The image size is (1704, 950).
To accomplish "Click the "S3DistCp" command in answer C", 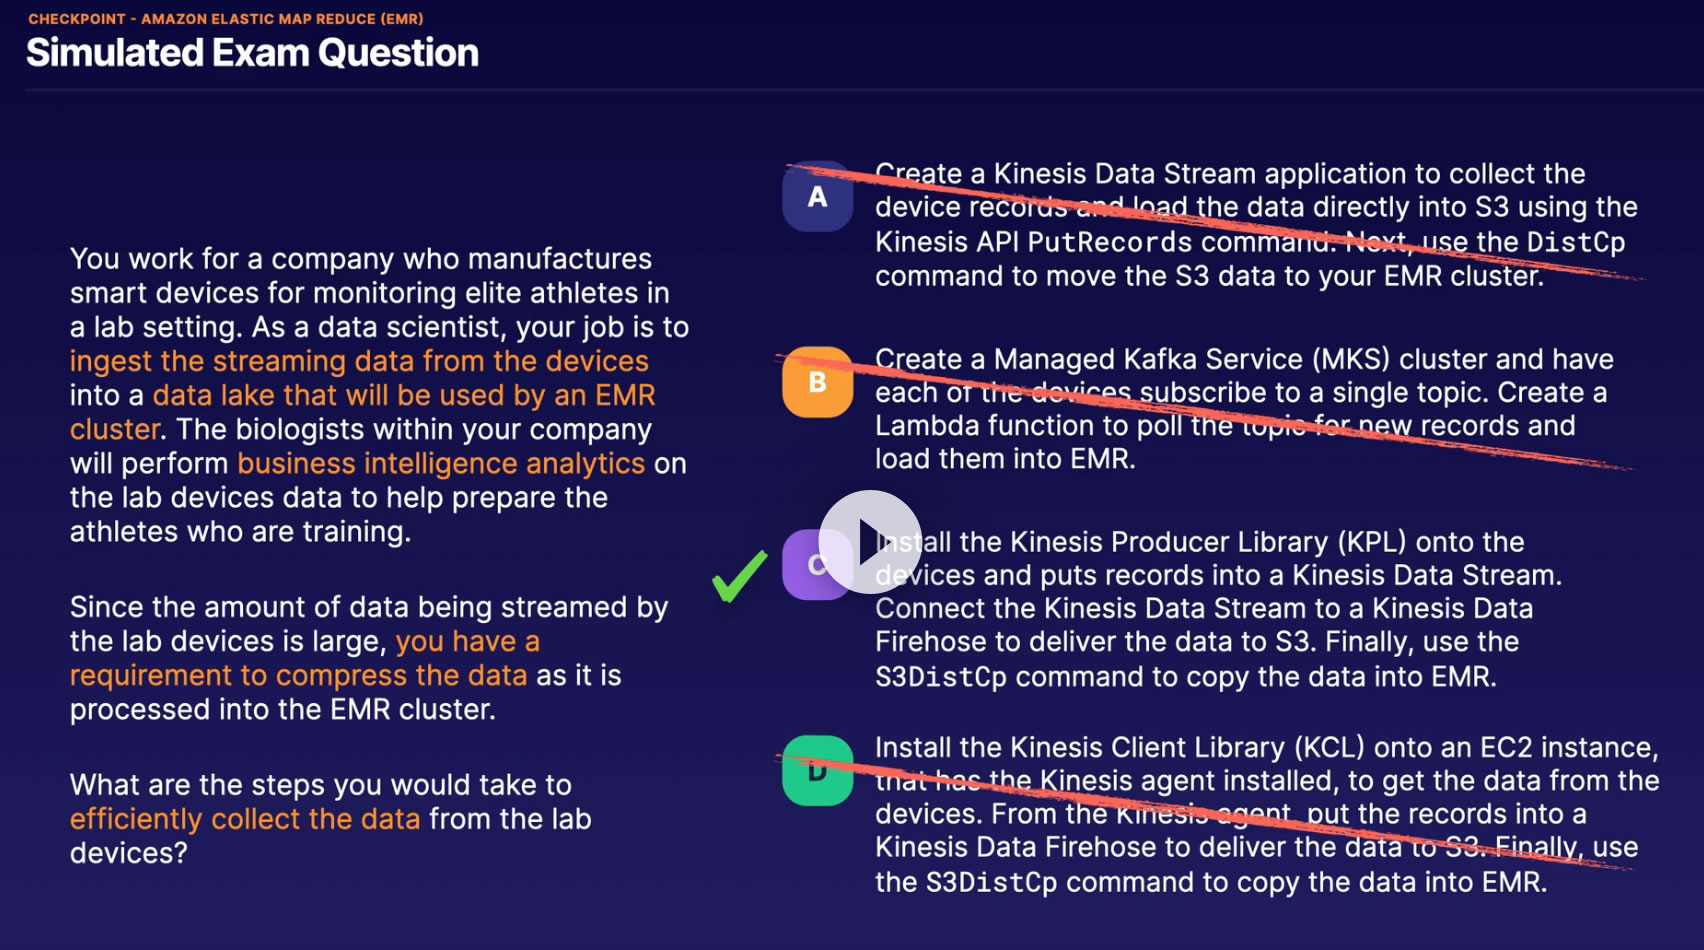I will coord(940,677).
